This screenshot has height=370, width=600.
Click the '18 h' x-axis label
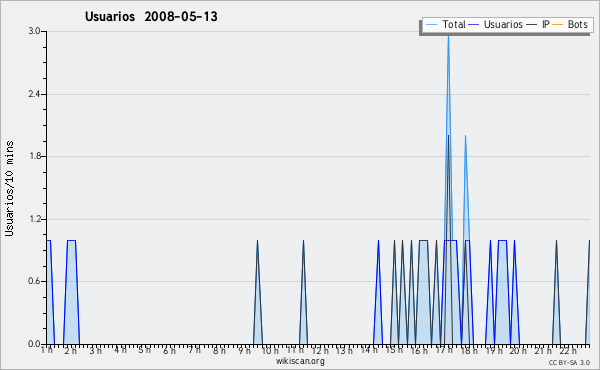point(469,350)
